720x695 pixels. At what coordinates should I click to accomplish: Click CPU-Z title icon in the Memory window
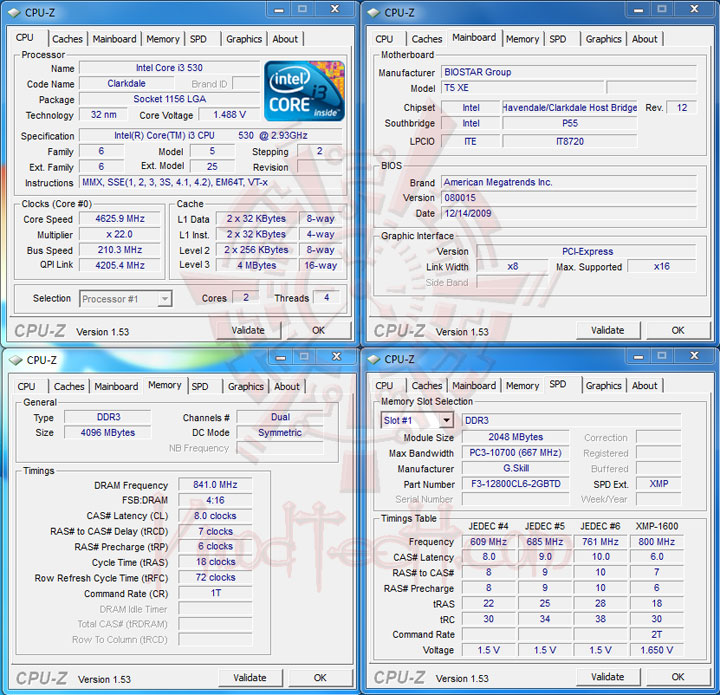(x=15, y=360)
